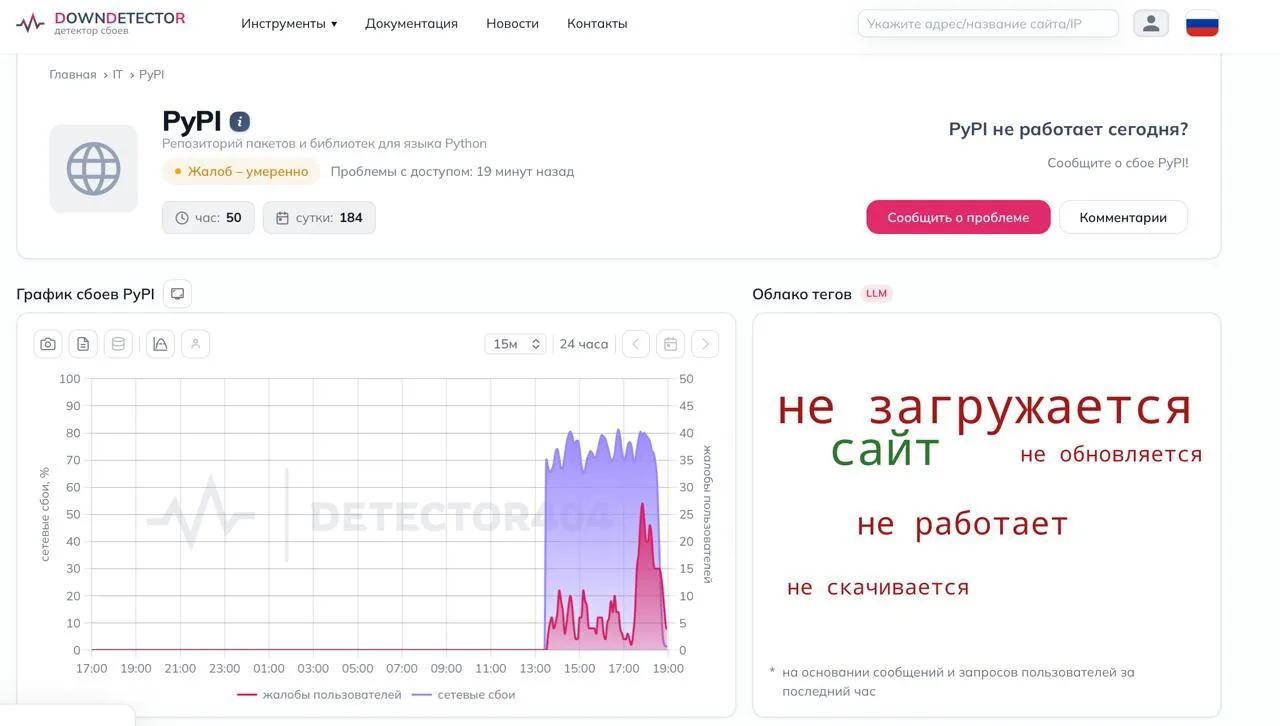
Task: Click the LLM badge near Облако тегов
Action: point(876,294)
